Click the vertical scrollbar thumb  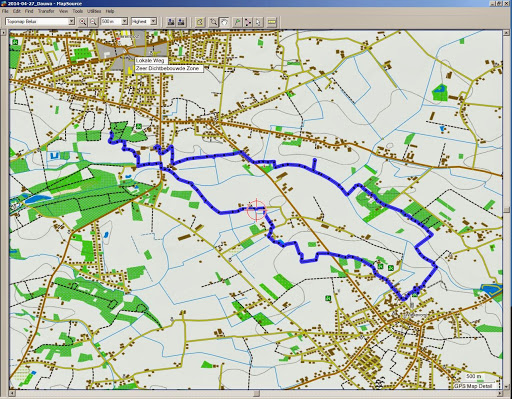click(507, 210)
